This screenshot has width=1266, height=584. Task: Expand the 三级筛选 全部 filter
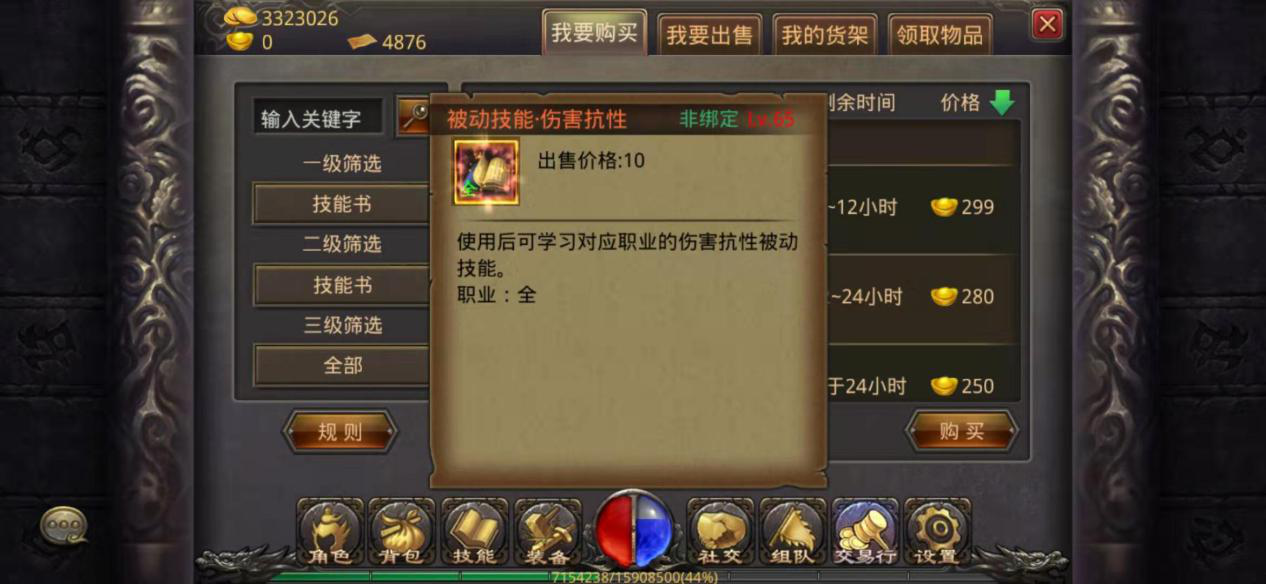[342, 366]
